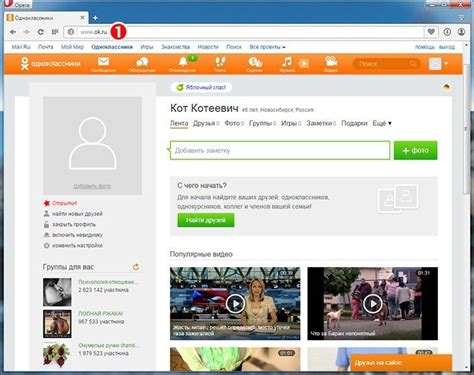Screen dimensions: 474x375
Task: Click the green + фото button
Action: coord(415,150)
